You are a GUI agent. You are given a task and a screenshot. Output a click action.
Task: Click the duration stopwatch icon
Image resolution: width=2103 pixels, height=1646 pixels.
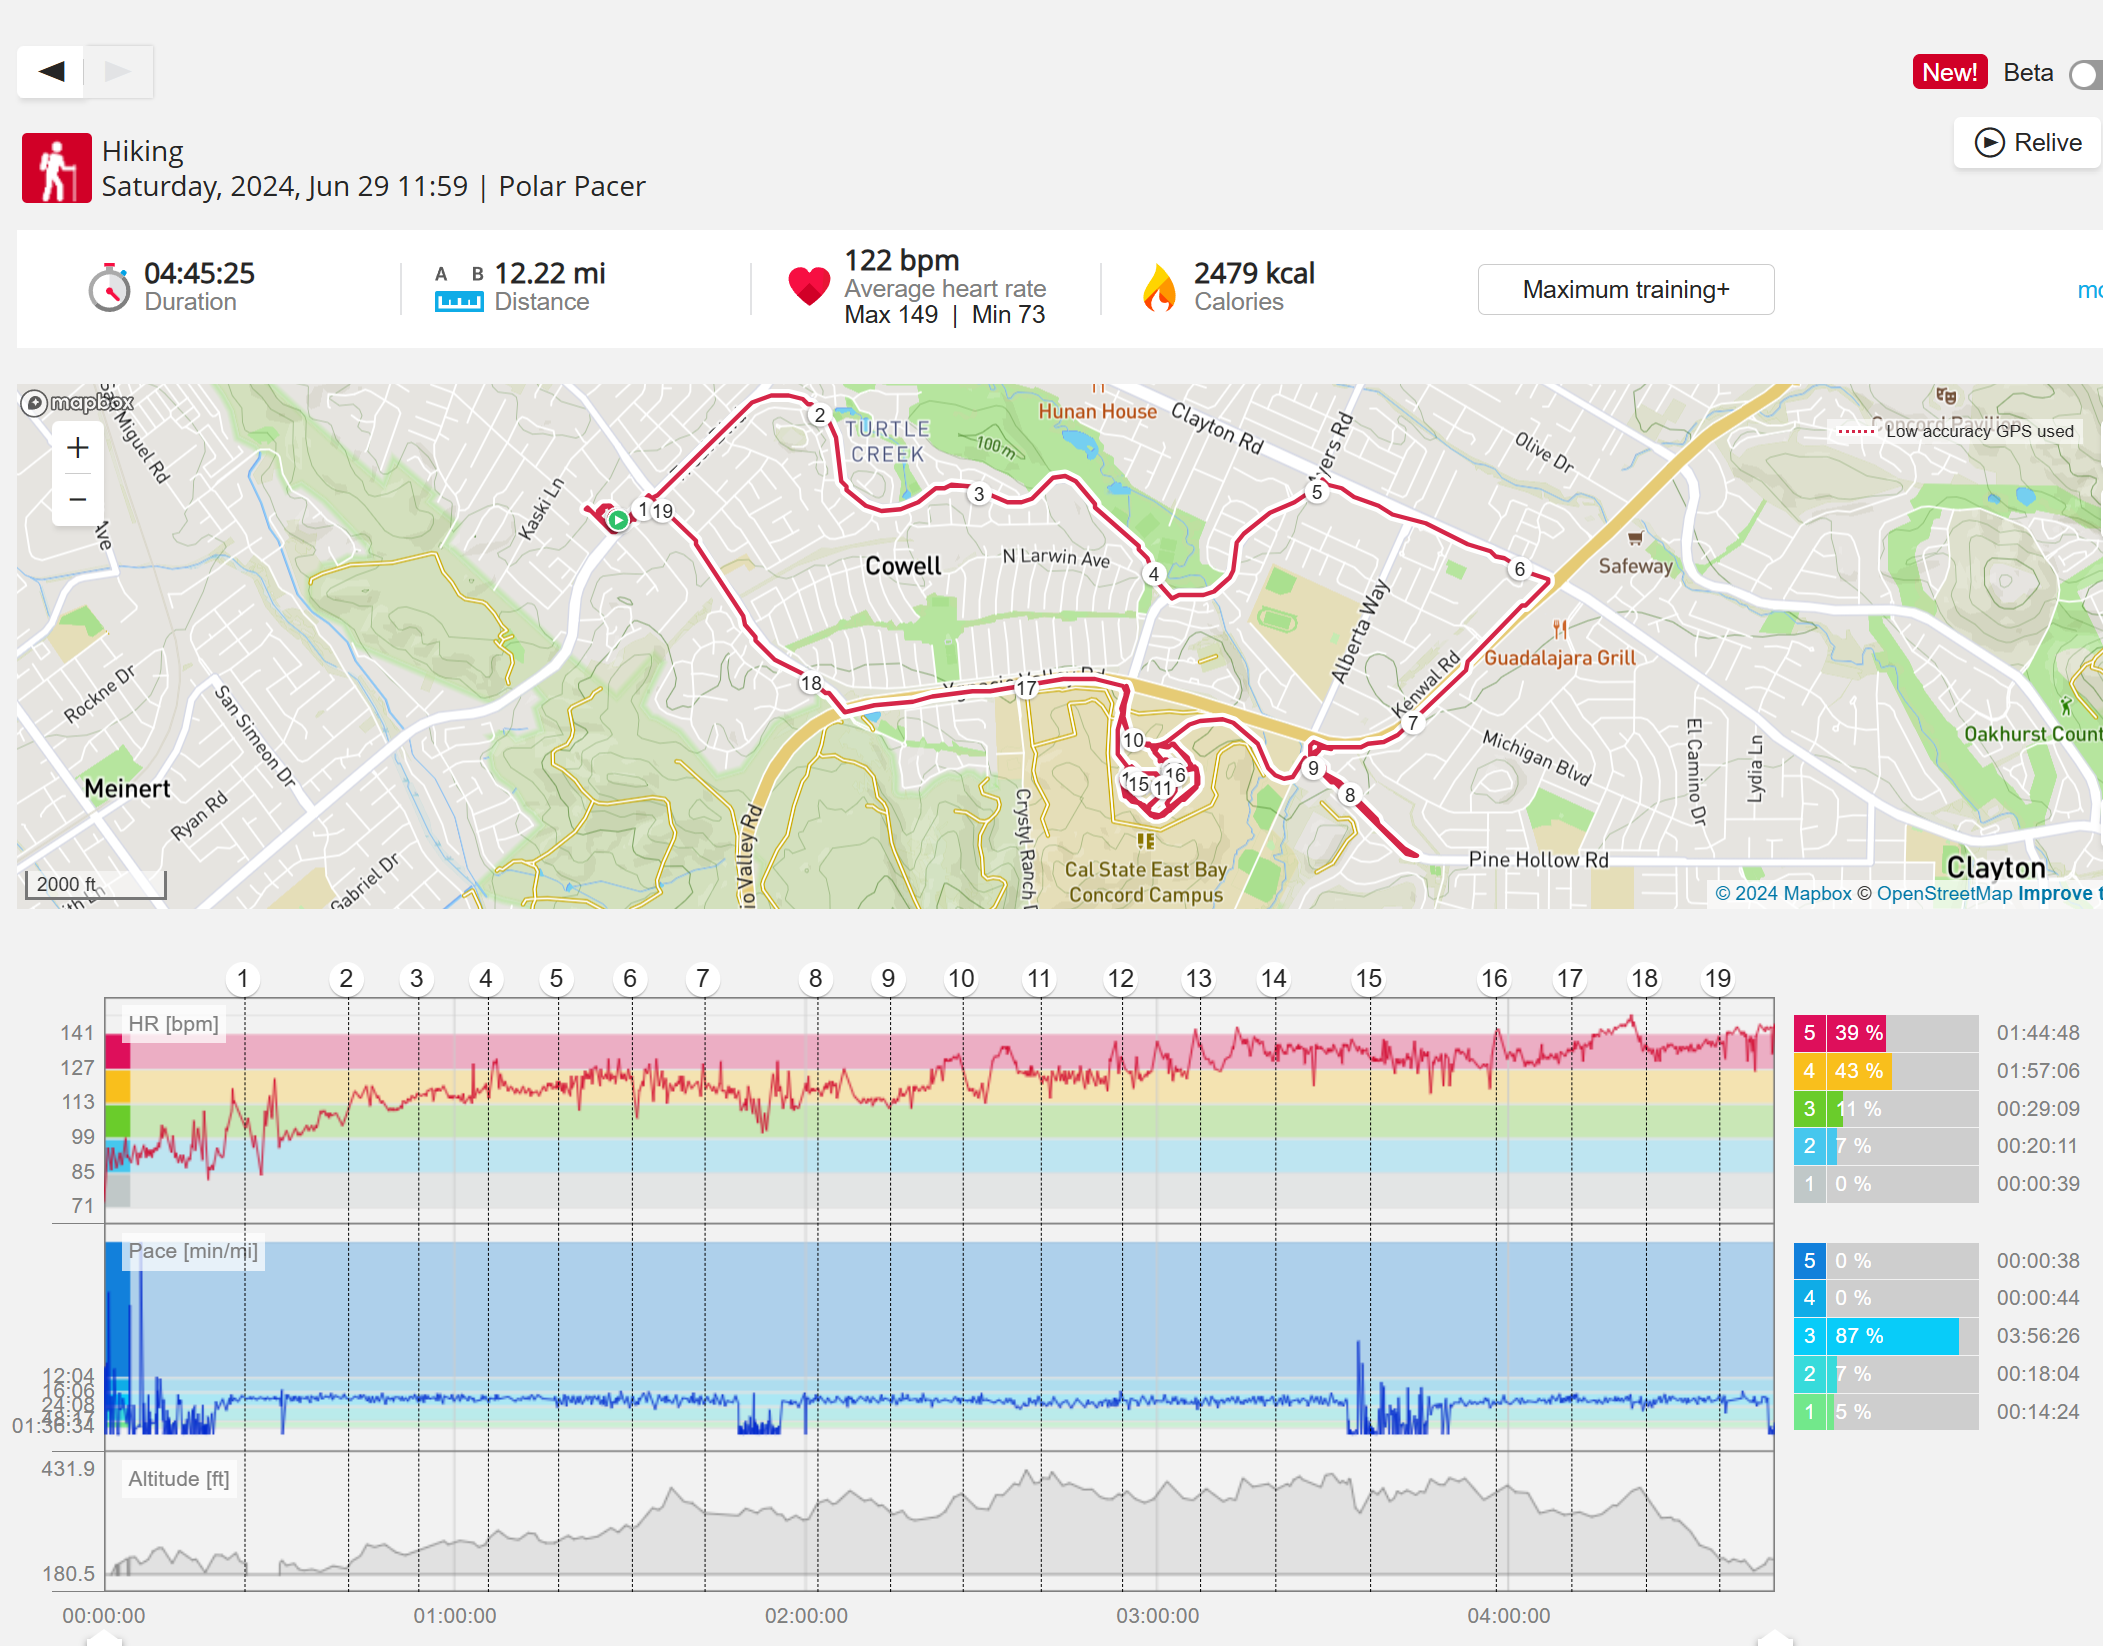tap(109, 289)
